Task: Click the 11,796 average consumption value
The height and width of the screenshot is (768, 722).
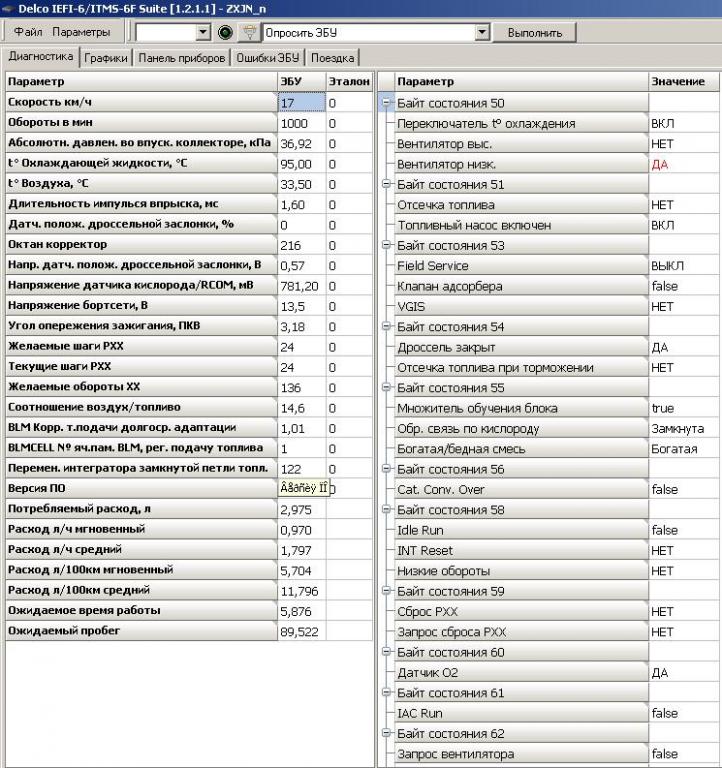Action: click(x=301, y=591)
